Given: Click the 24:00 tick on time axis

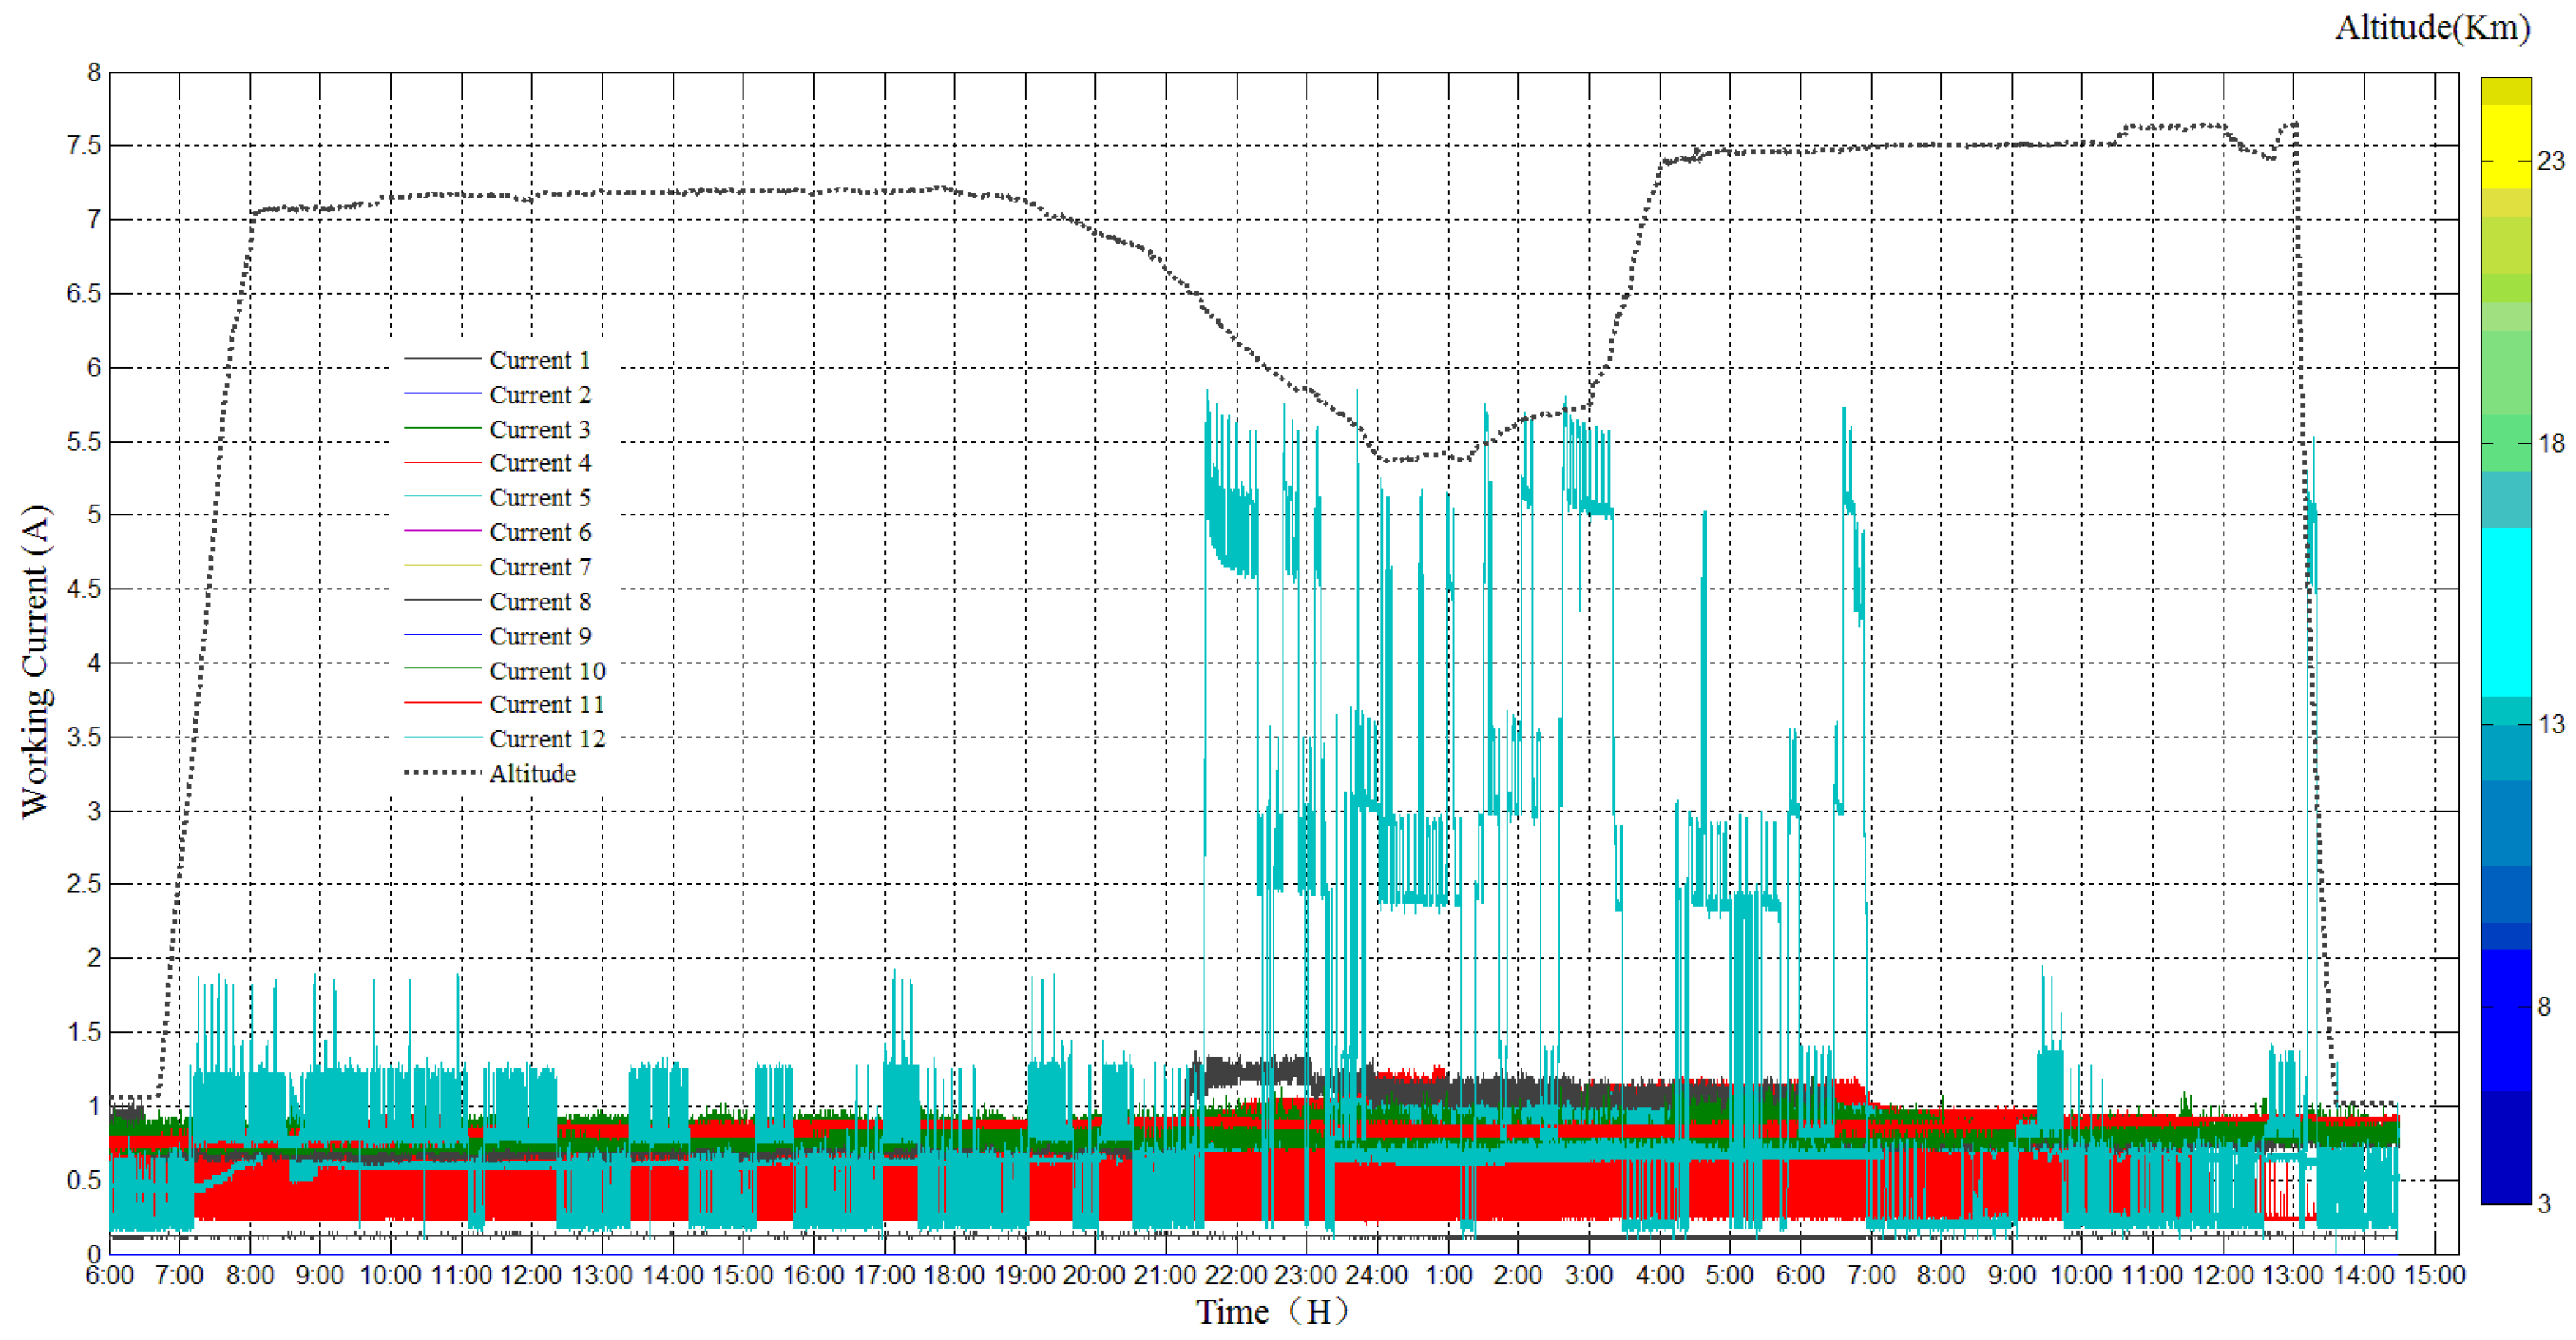Looking at the screenshot, I should [1377, 1277].
